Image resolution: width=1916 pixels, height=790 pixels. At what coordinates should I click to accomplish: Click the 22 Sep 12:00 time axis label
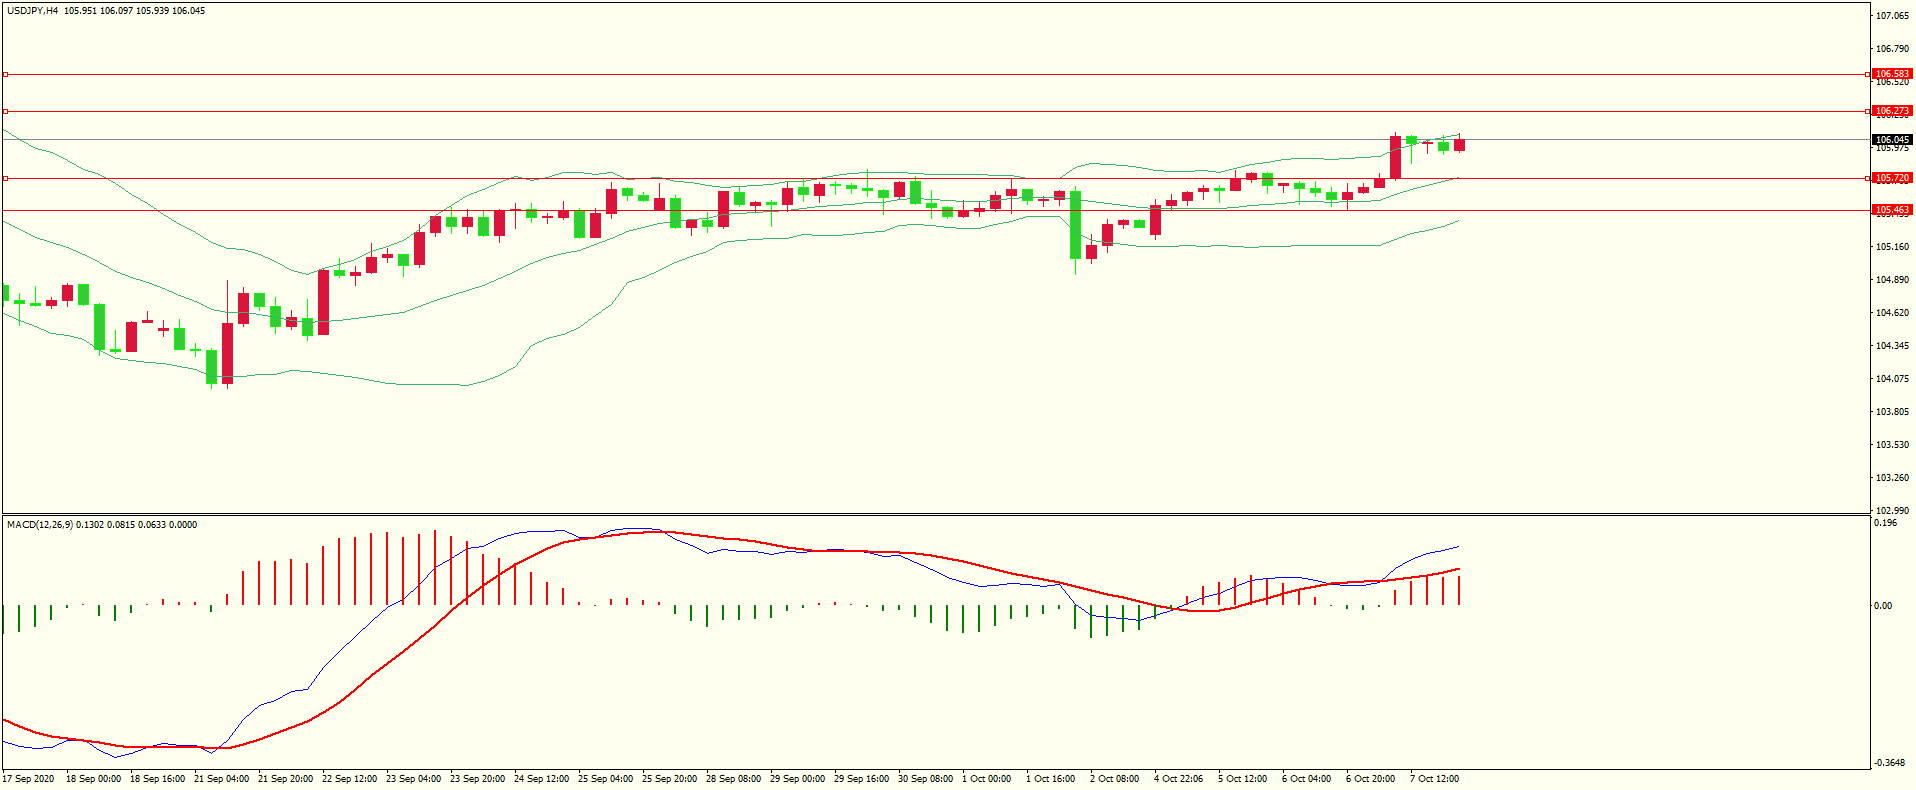coord(349,779)
